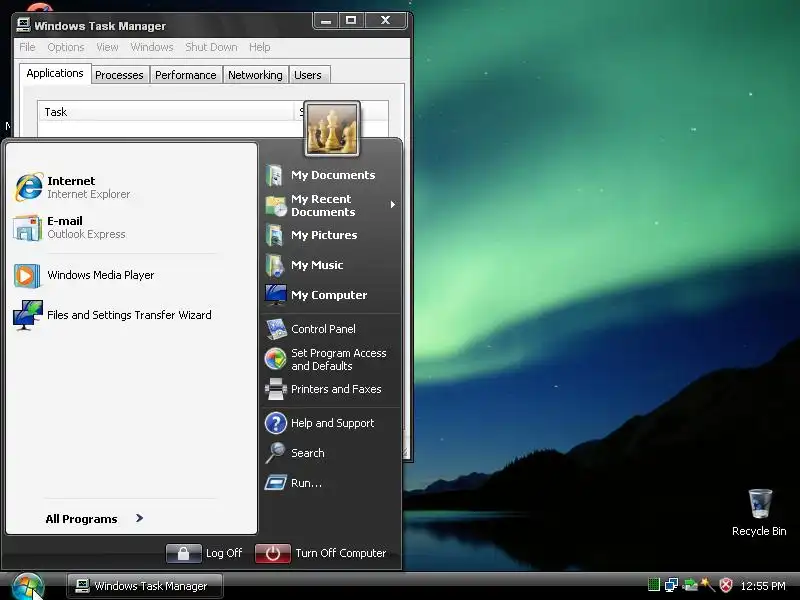Open the View menu in Task Manager
This screenshot has height=600, width=800.
107,47
